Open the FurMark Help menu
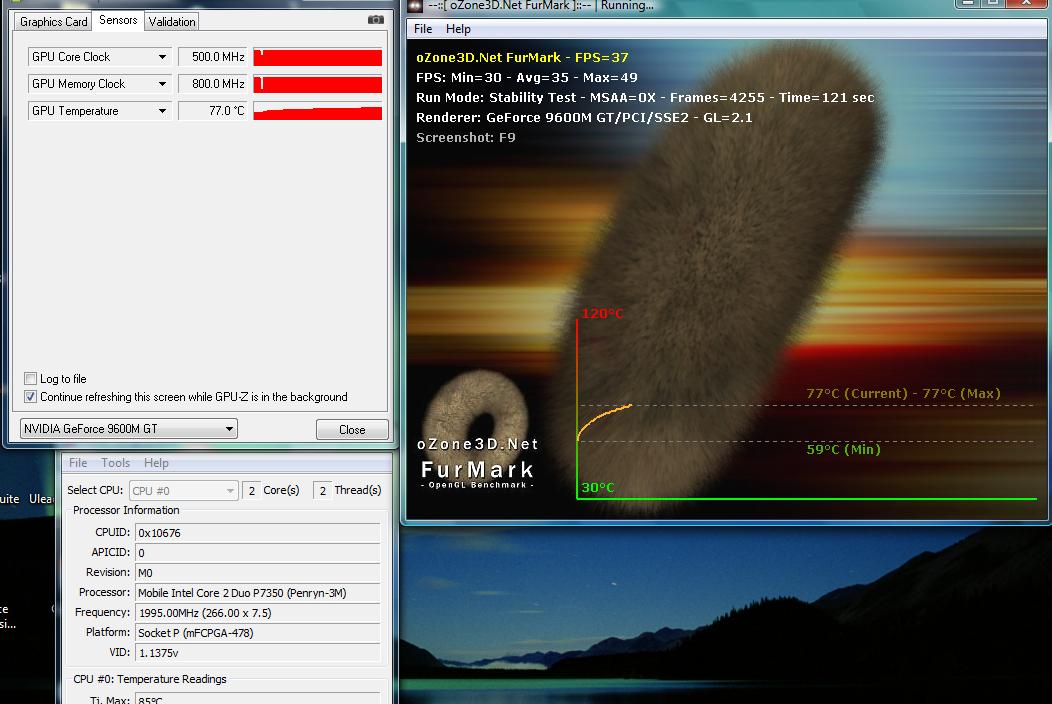 [x=458, y=29]
